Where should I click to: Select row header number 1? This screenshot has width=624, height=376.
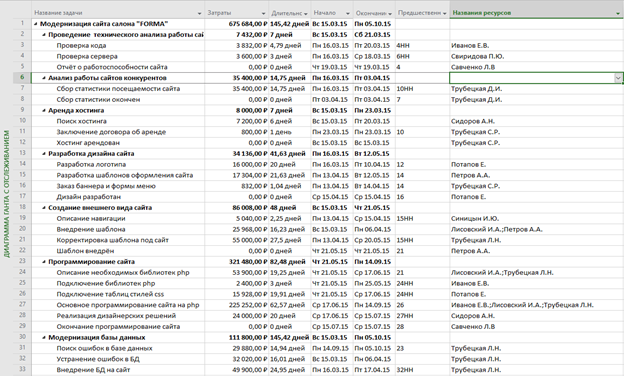(x=22, y=23)
